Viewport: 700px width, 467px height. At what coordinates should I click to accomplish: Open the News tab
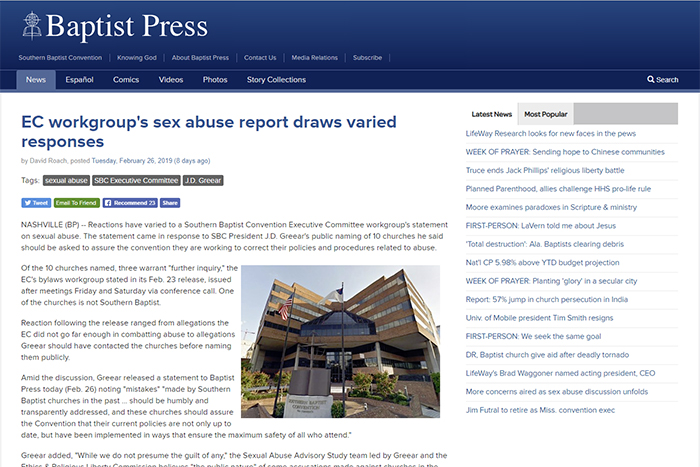point(36,80)
